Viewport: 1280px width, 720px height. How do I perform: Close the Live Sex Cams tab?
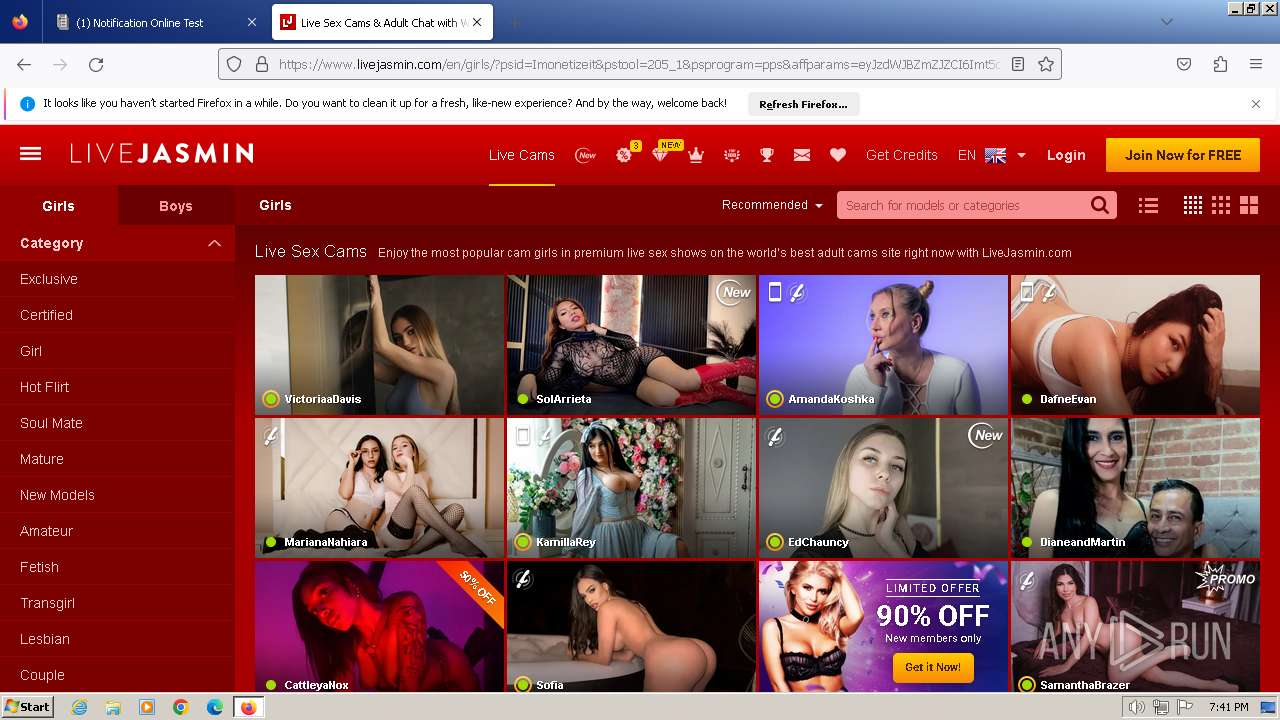(477, 22)
